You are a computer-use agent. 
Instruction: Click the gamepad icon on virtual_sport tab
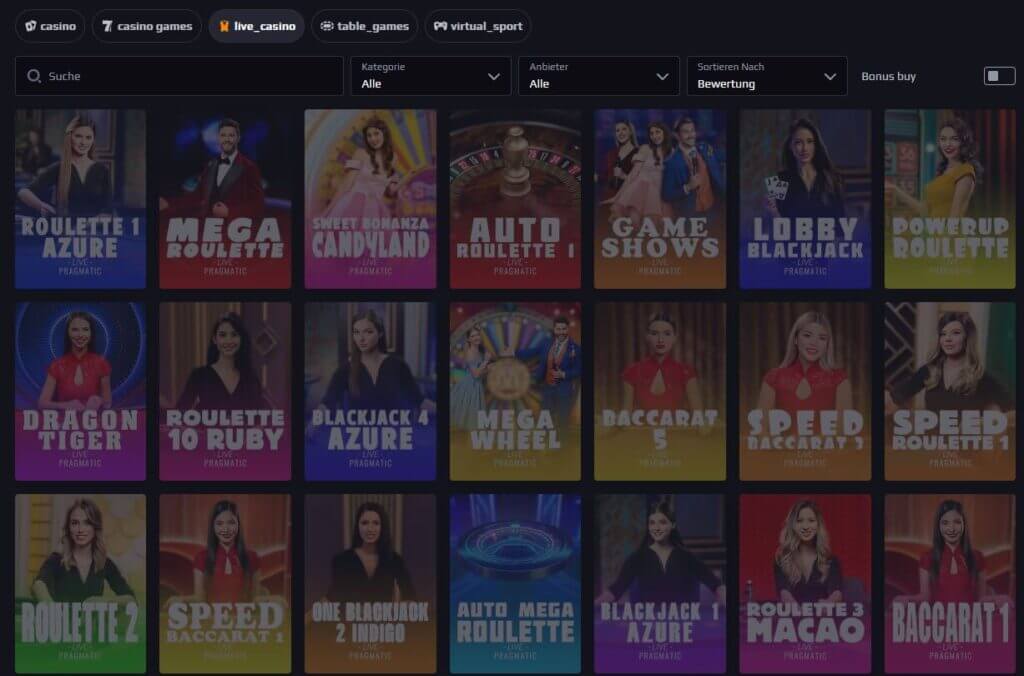point(441,26)
